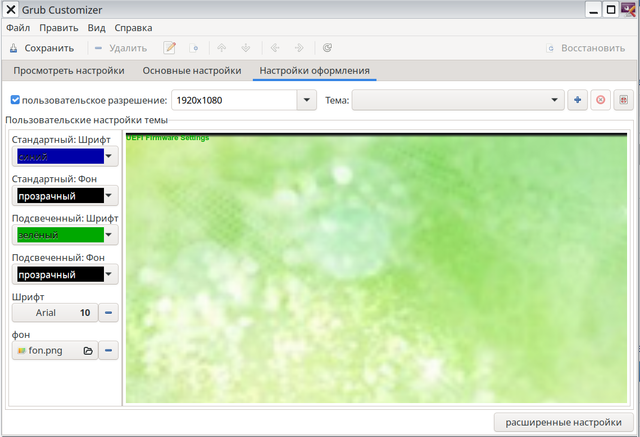This screenshot has width=640, height=437.
Task: Switch to Основные настройки tab
Action: (x=192, y=71)
